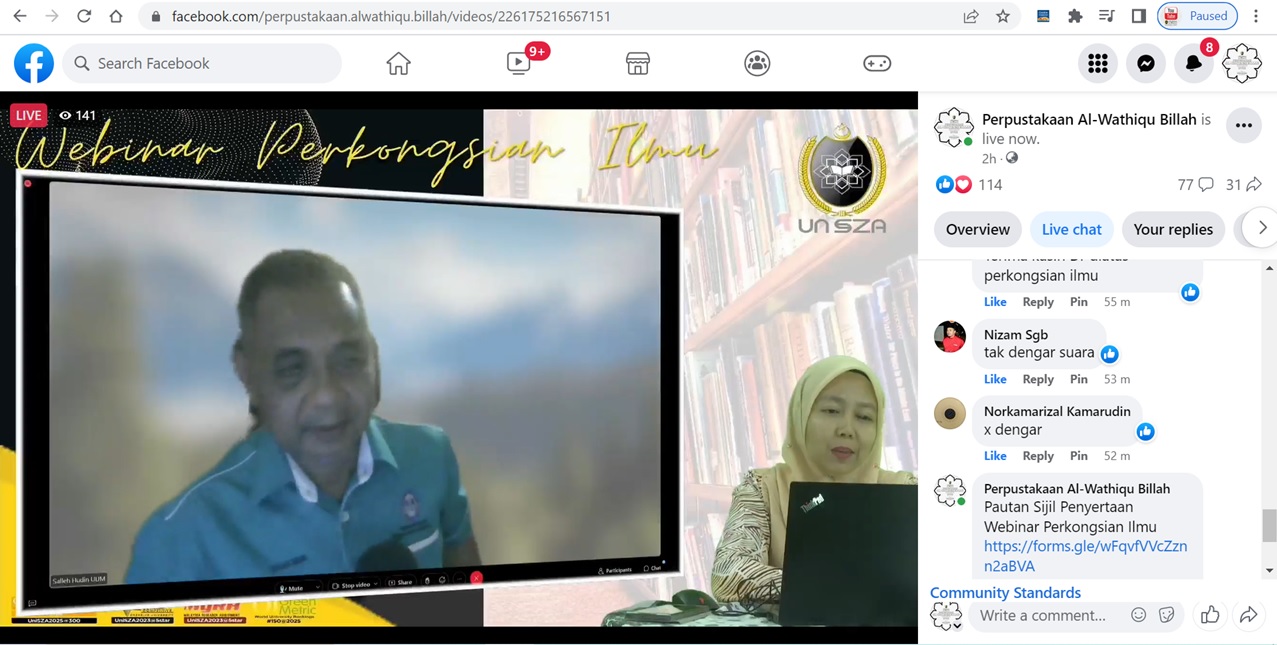The width and height of the screenshot is (1277, 645).
Task: Click the 141 viewers count
Action: [x=77, y=115]
